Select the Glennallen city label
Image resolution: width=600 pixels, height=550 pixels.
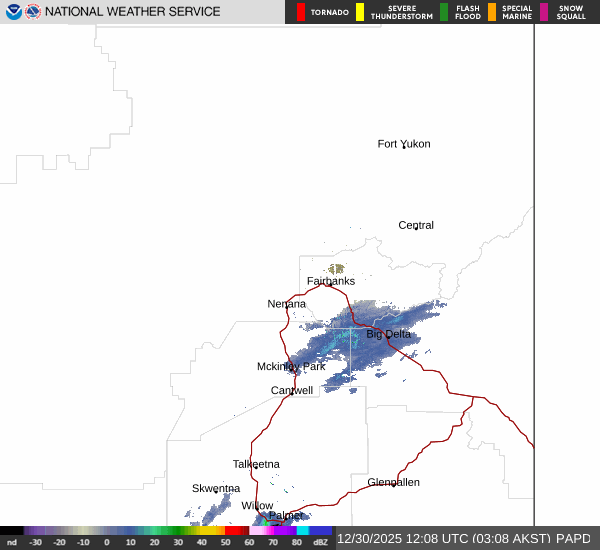[x=393, y=482]
